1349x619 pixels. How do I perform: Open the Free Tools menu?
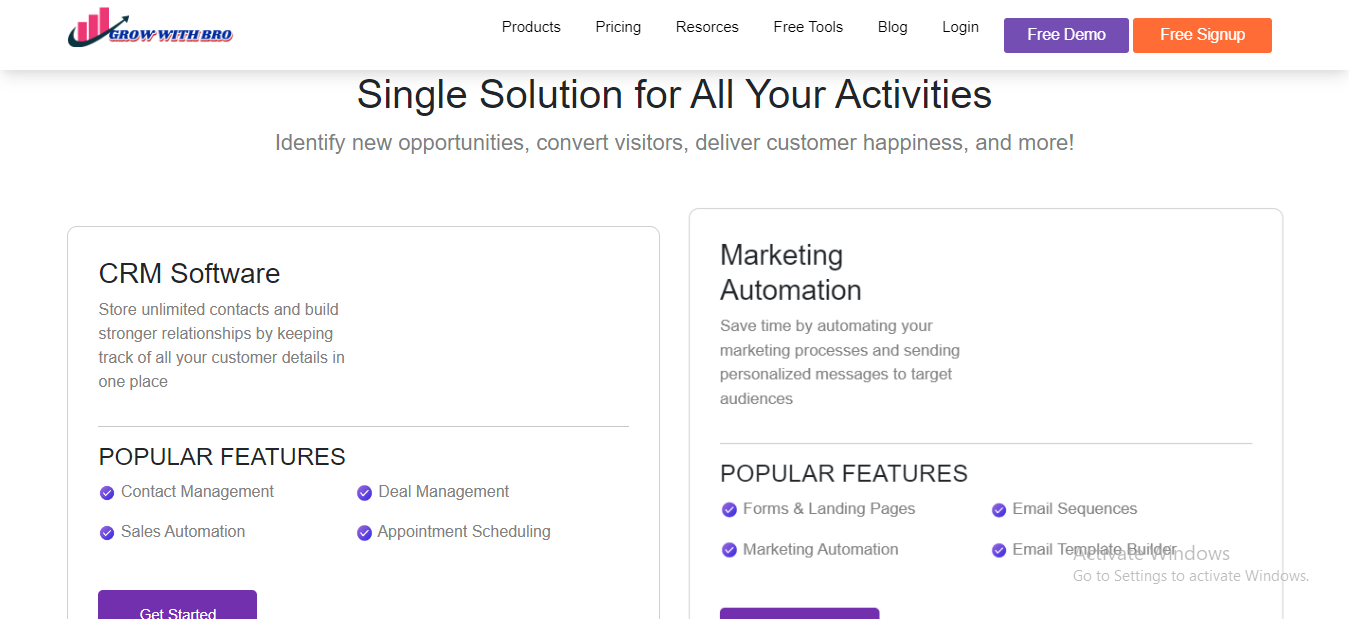point(808,27)
